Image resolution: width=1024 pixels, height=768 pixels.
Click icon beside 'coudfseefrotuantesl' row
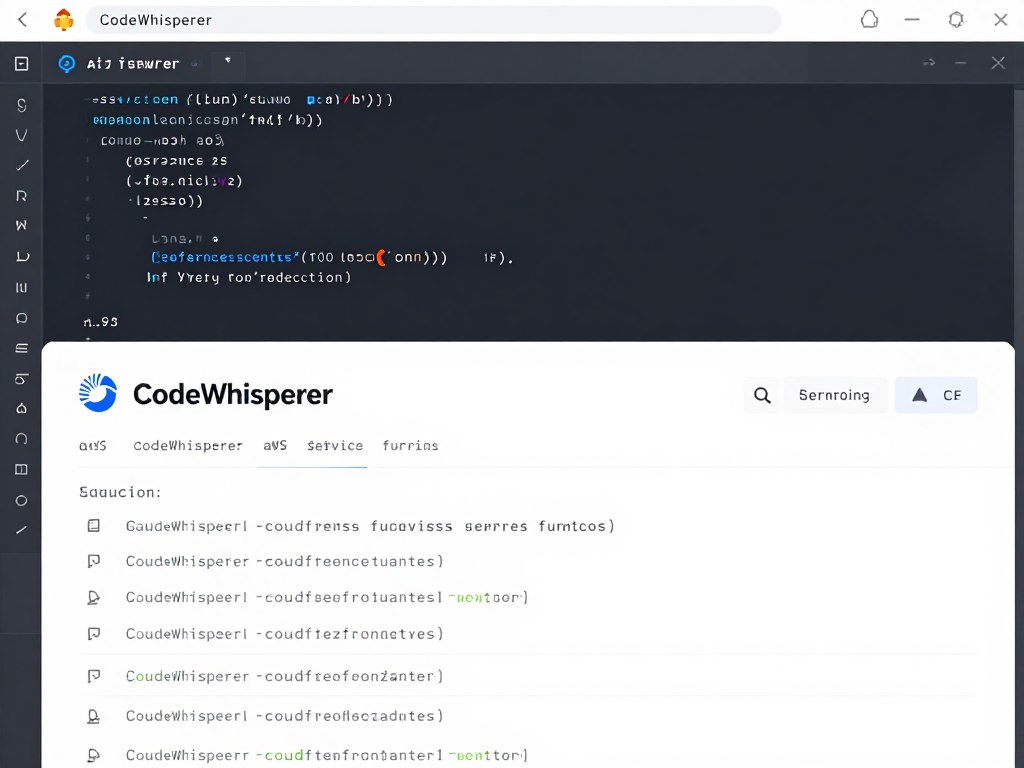(x=94, y=598)
